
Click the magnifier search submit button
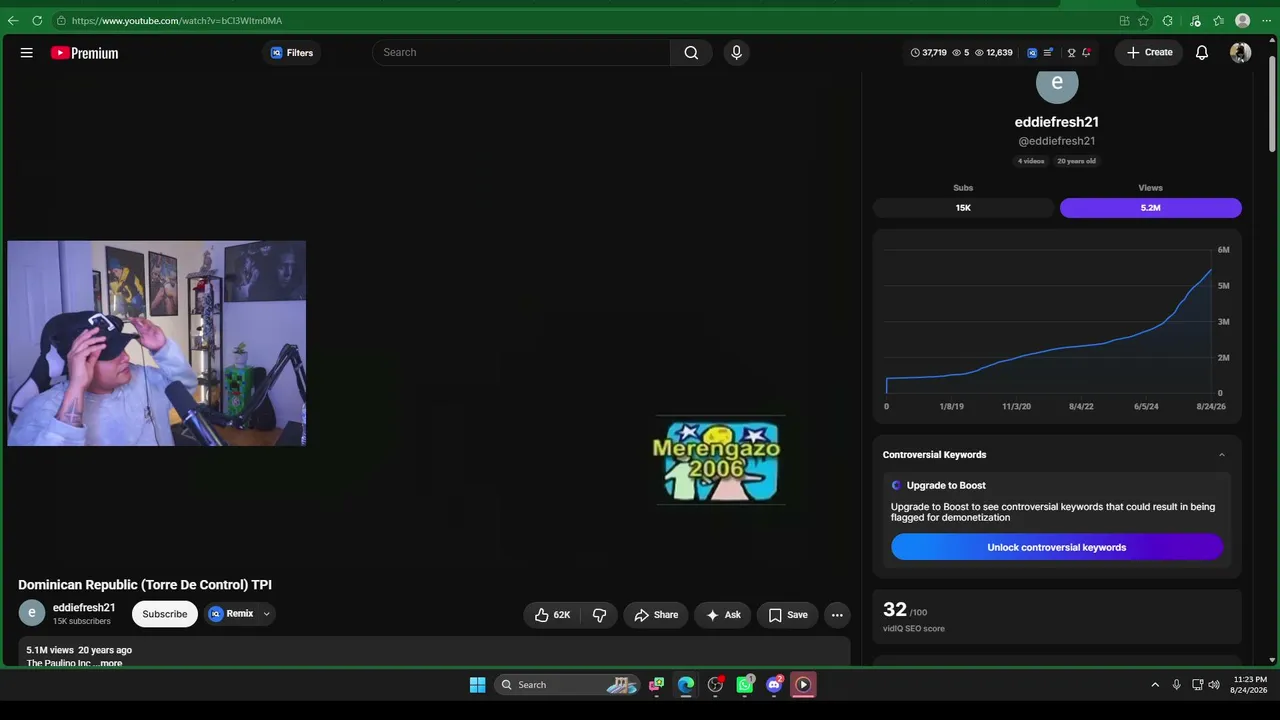tap(691, 53)
